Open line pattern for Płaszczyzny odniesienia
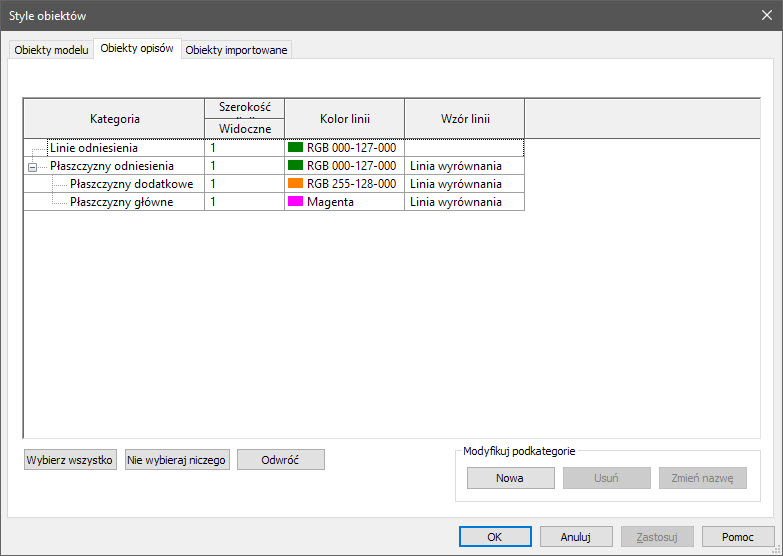The height and width of the screenshot is (556, 783). (464, 166)
